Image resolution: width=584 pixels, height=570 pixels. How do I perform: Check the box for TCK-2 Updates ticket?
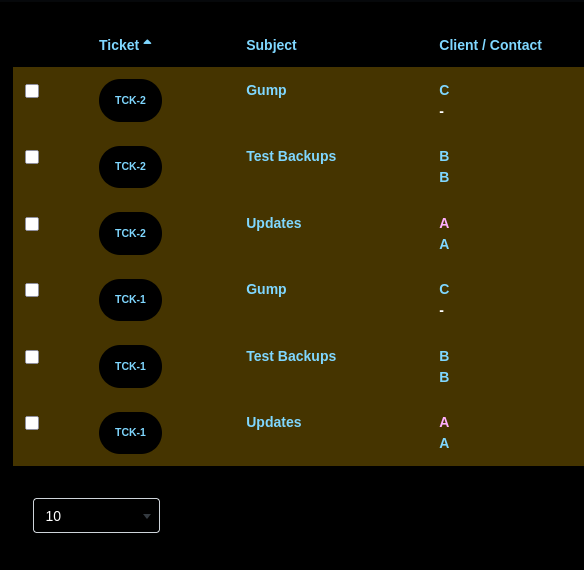(x=32, y=224)
